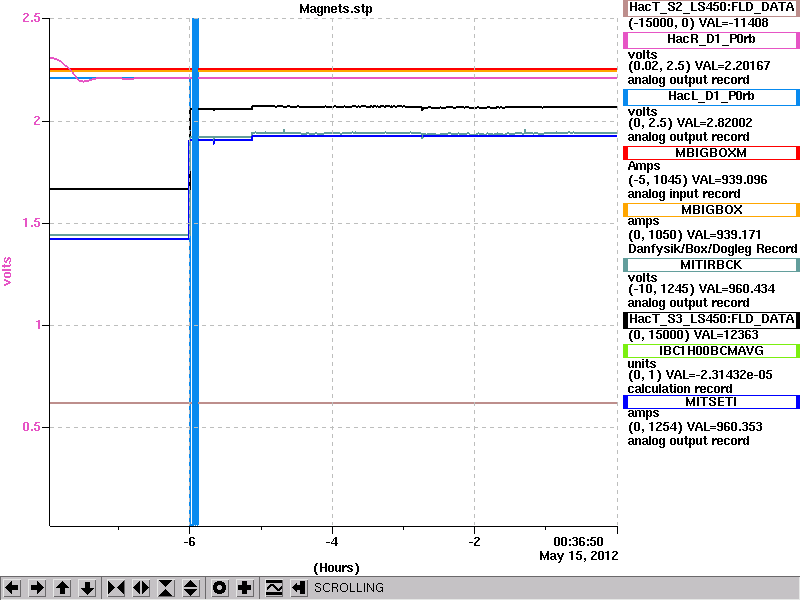Select the blue MITSETI legend entry
800x600 pixels.
(711, 402)
